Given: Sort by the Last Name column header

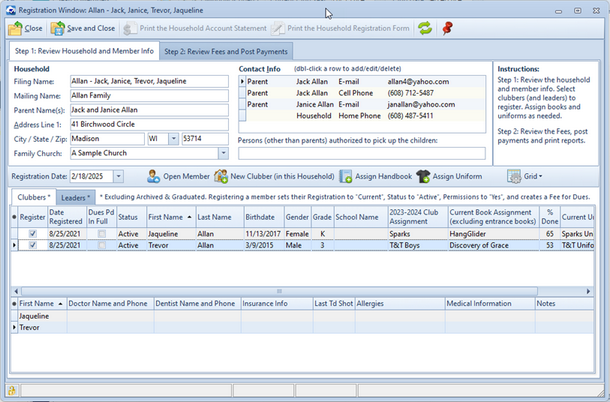Looking at the screenshot, I should [x=213, y=216].
